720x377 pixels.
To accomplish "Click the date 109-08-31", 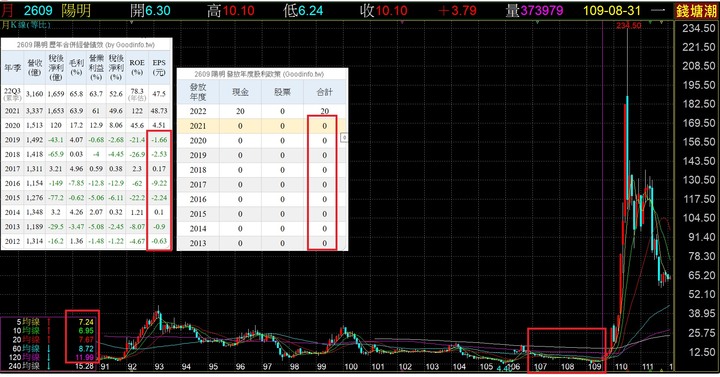I will point(611,11).
